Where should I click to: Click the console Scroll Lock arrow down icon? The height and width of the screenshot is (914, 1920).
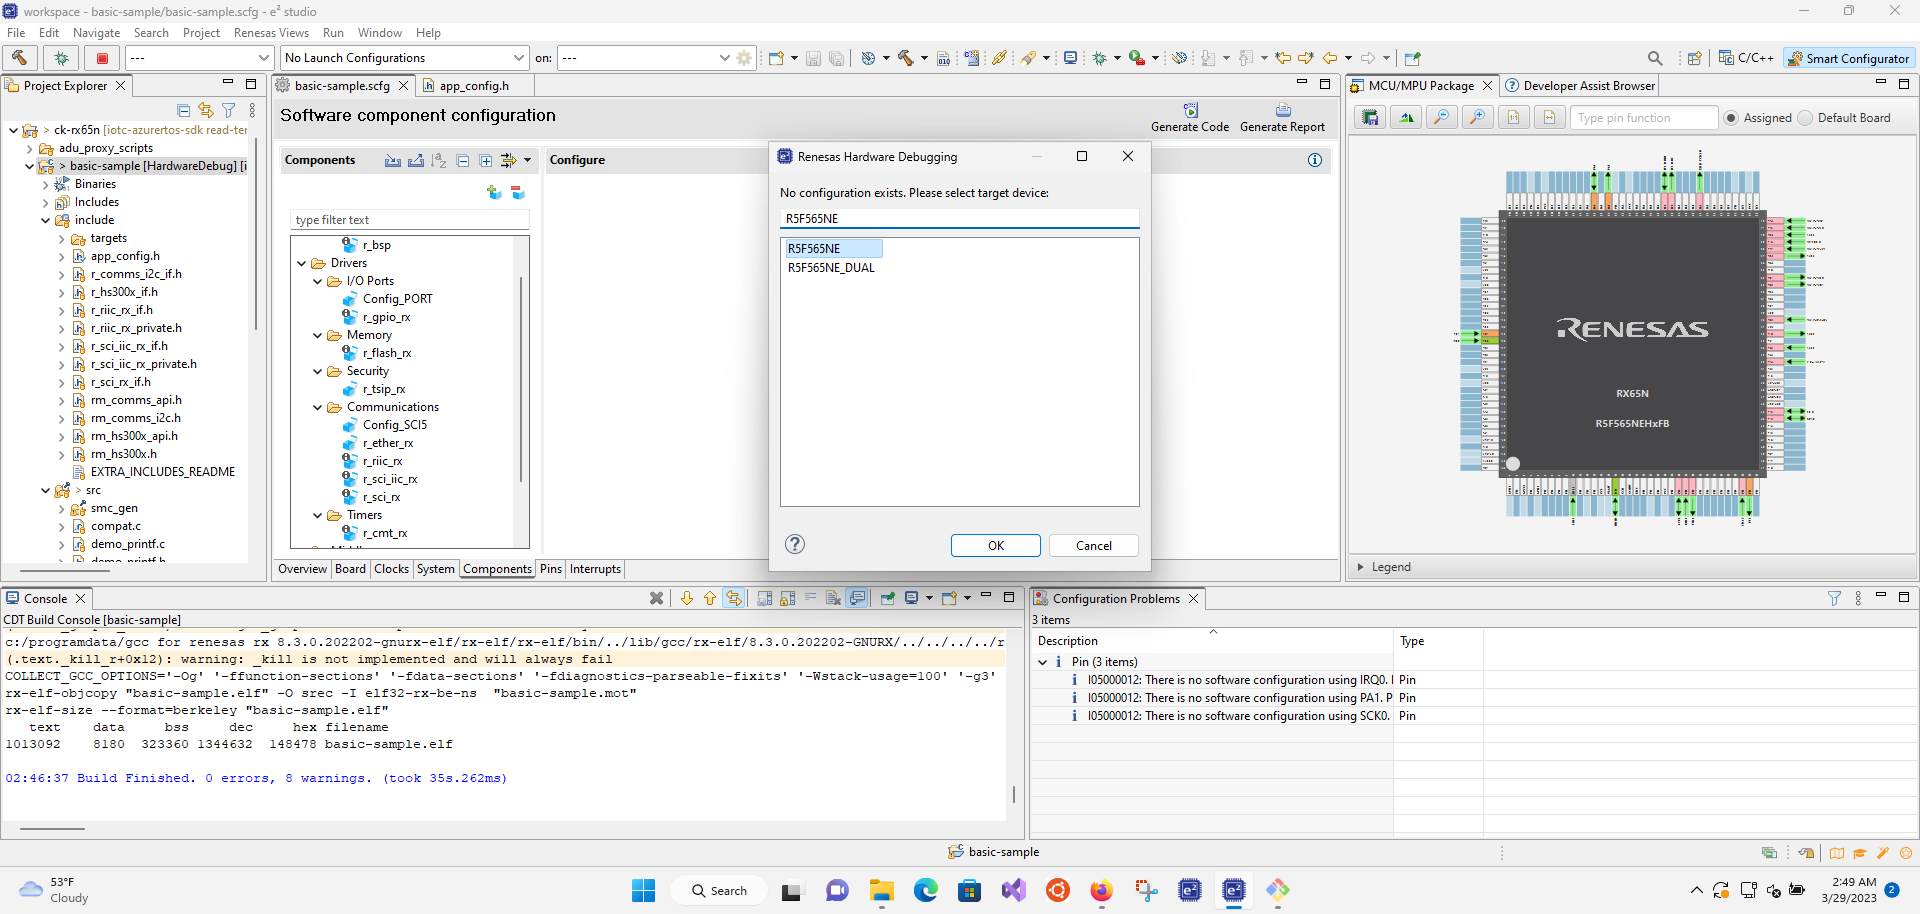(686, 598)
